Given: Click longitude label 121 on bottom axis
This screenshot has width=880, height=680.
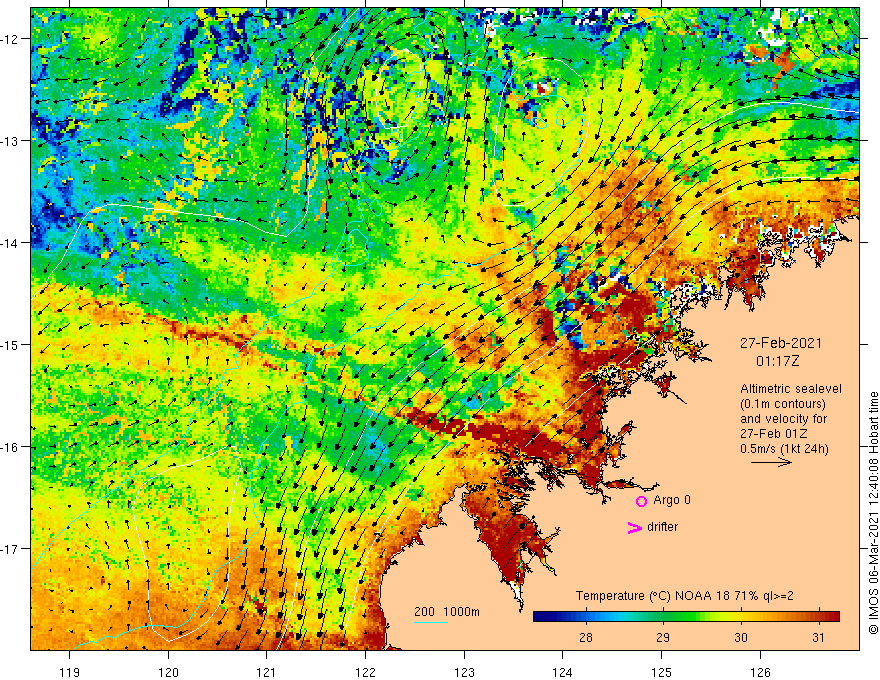Looking at the screenshot, I should point(267,672).
